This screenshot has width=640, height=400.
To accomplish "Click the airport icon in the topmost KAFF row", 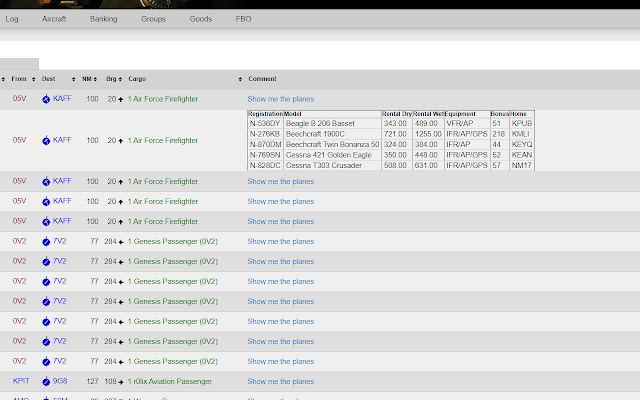I will [46, 99].
